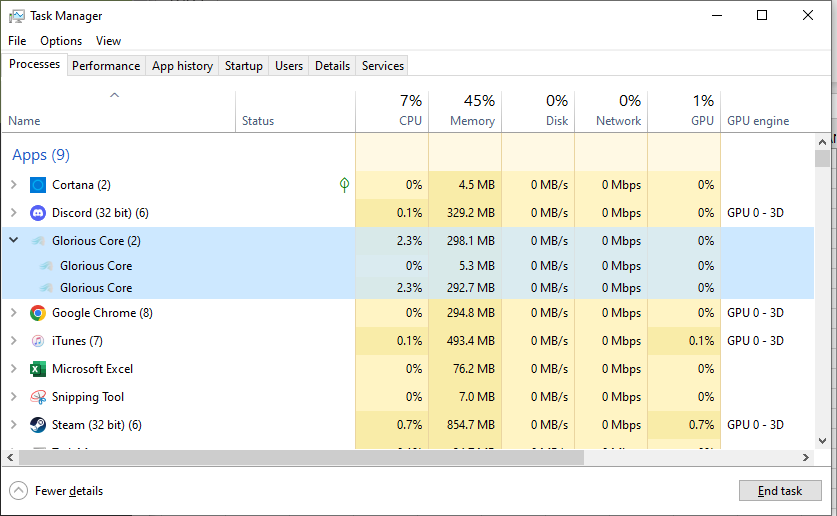The width and height of the screenshot is (837, 516).
Task: Click the Fewer details link
Action: point(69,491)
